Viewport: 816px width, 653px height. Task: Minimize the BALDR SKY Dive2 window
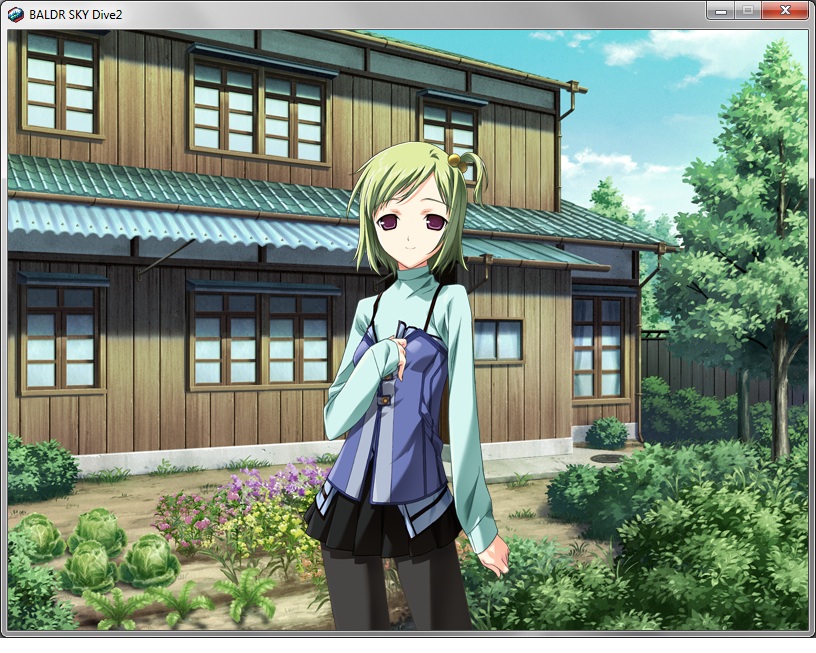pos(721,10)
